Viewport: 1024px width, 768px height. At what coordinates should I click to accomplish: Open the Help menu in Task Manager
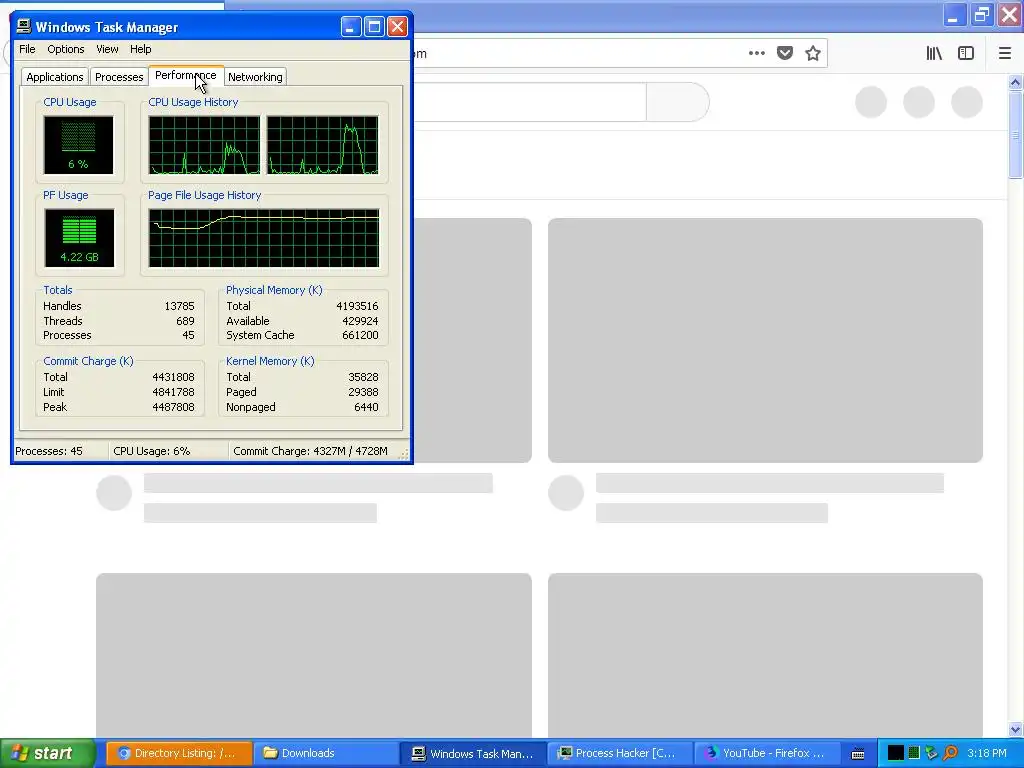tap(140, 49)
